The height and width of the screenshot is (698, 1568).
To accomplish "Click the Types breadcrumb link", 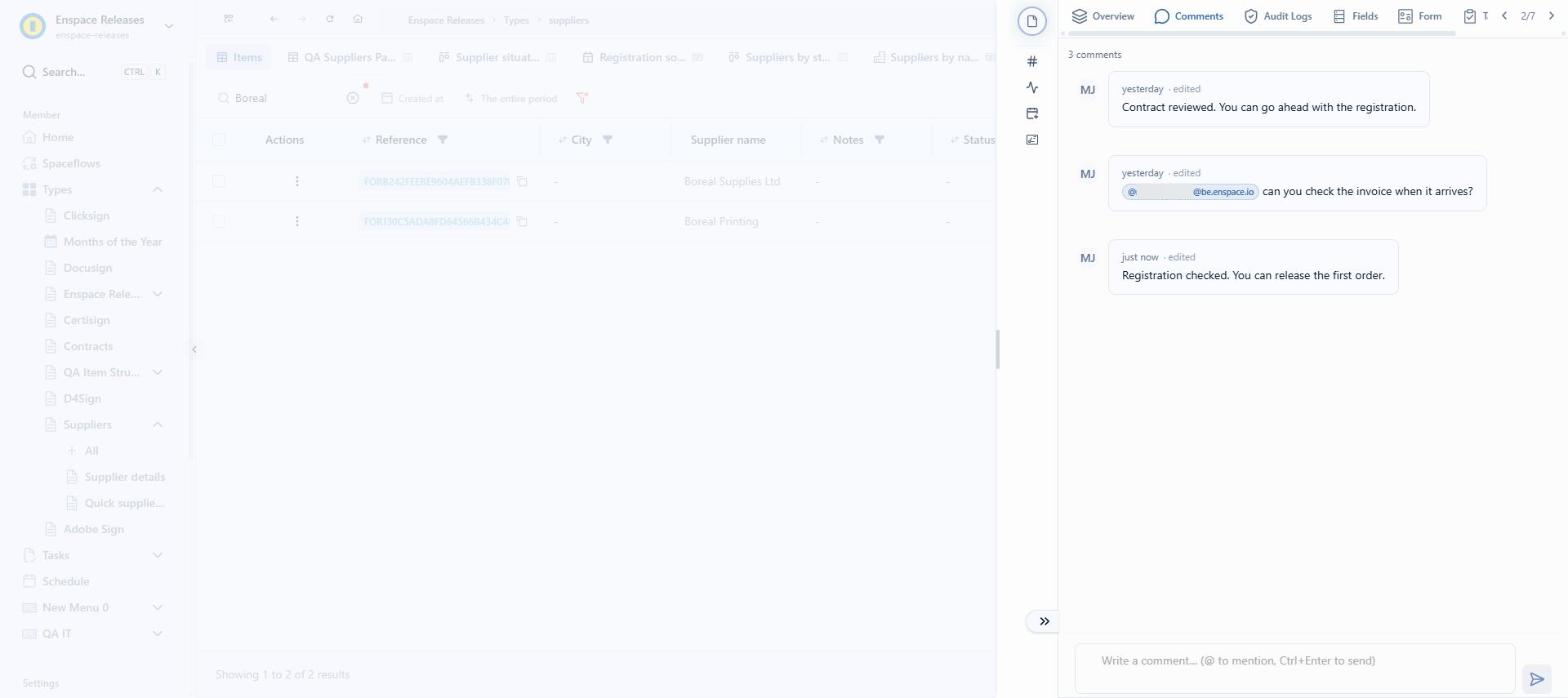I will pyautogui.click(x=516, y=20).
